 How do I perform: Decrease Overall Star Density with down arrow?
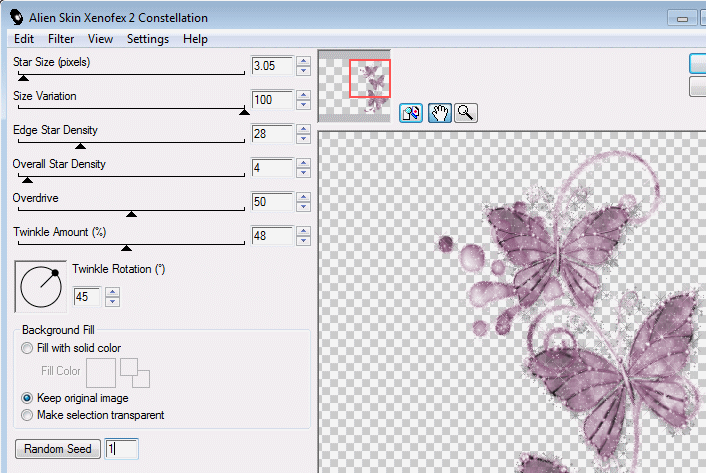pos(303,173)
